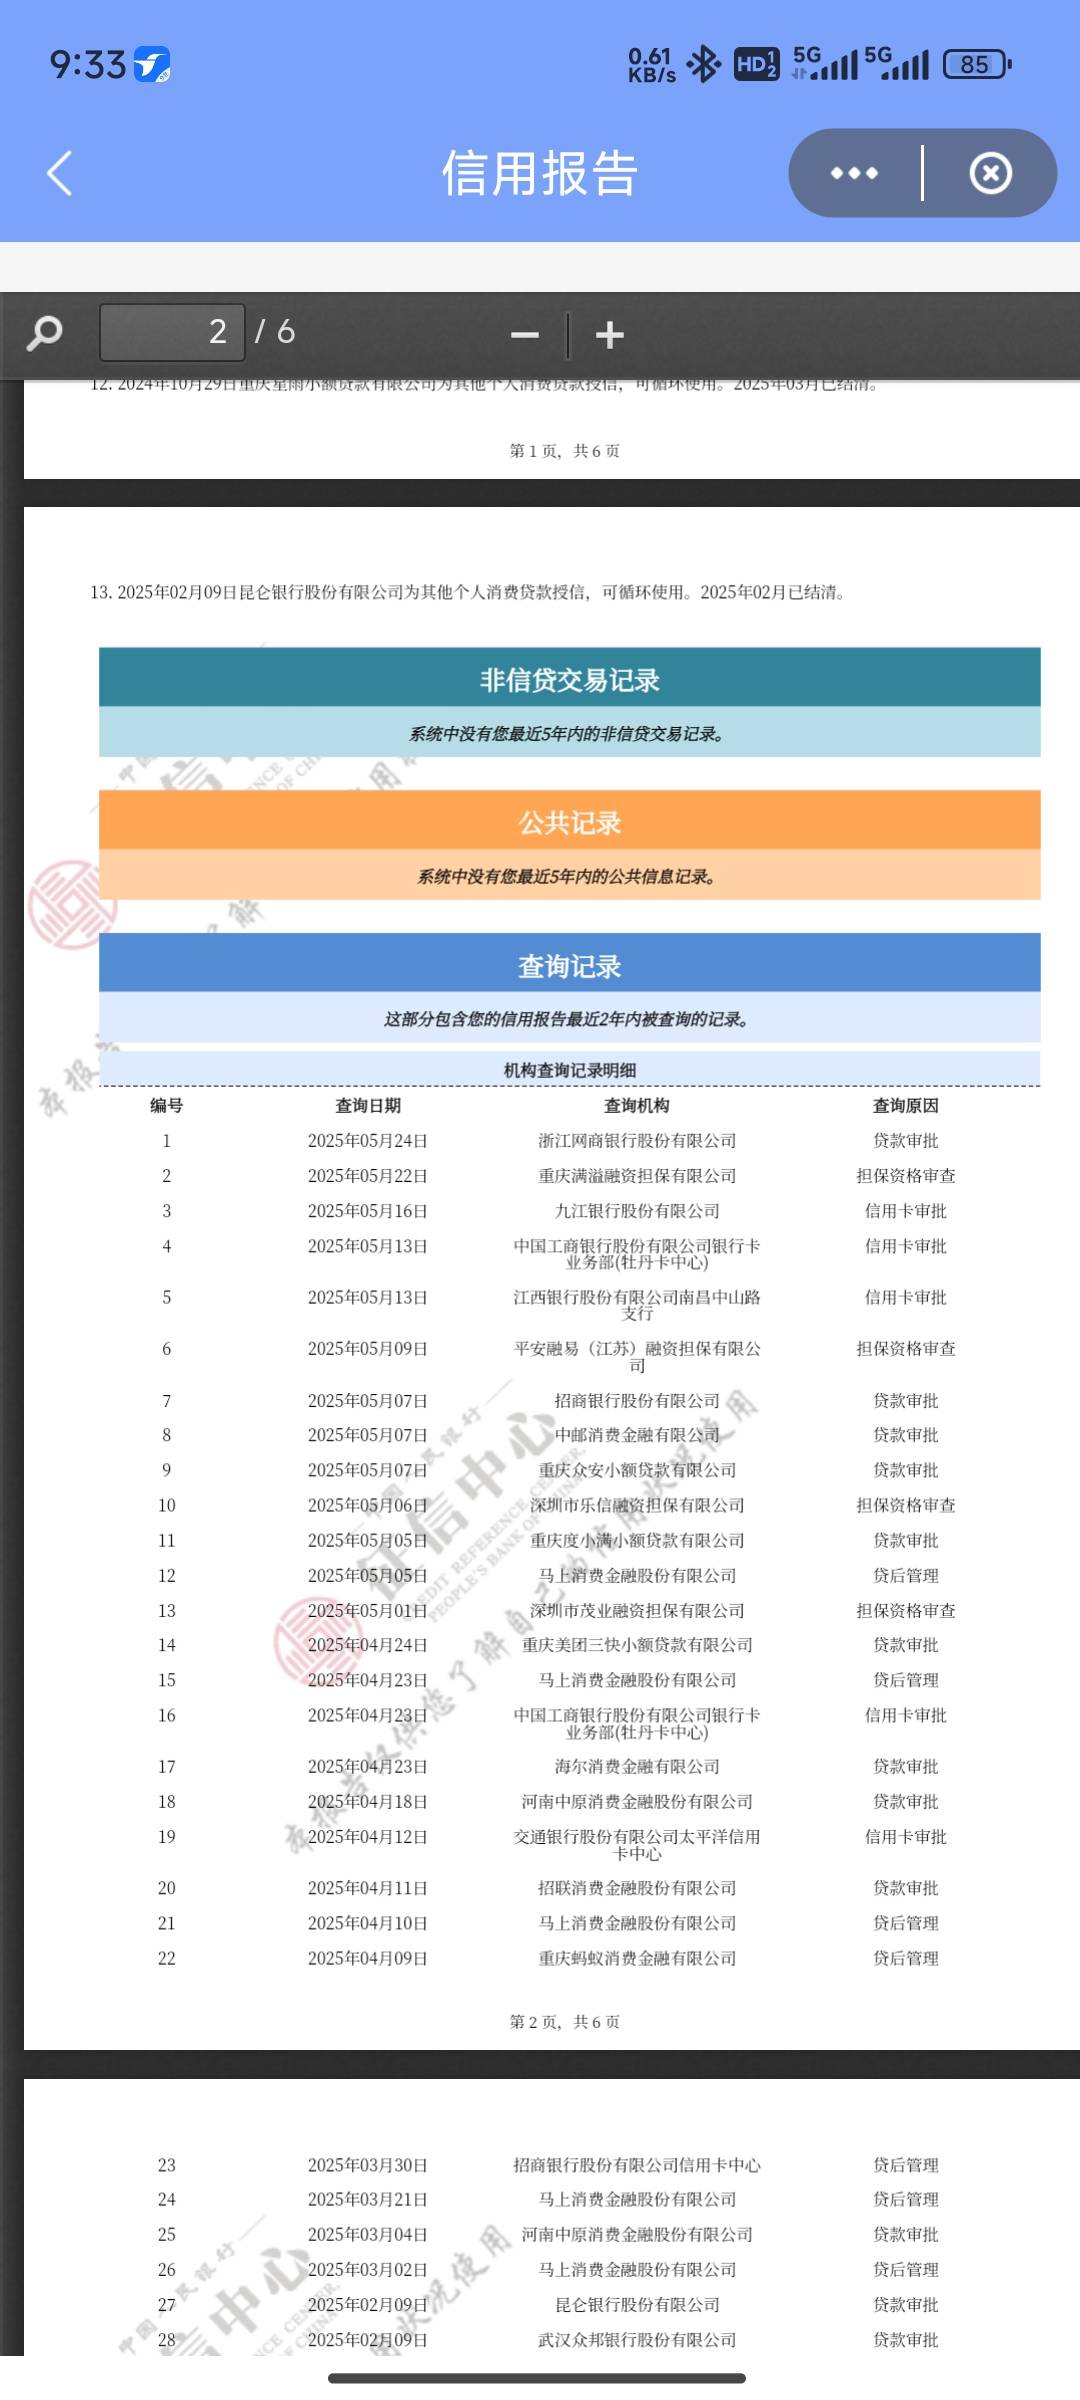1080x2400 pixels.
Task: Click date 2025年04月09日
Action: (368, 1958)
